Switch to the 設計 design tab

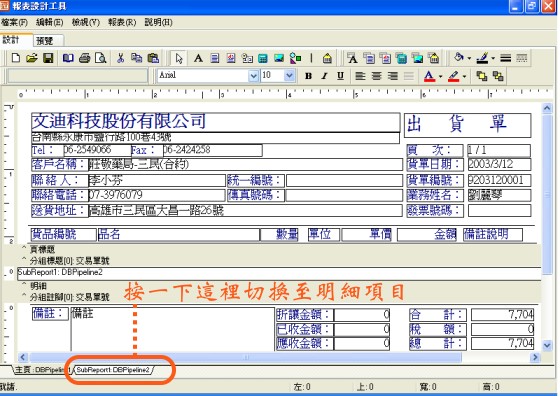(x=16, y=40)
